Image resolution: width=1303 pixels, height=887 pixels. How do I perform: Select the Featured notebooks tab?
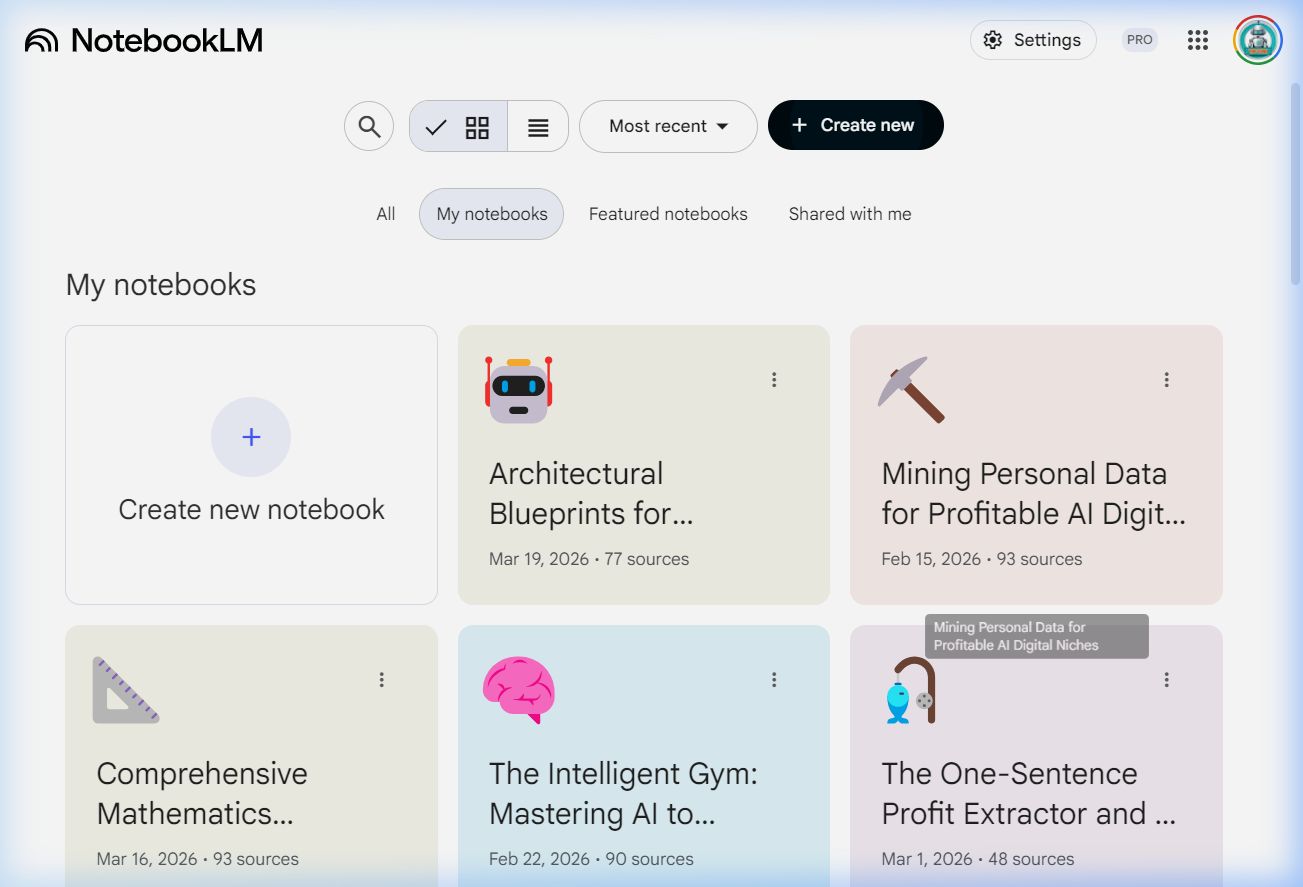(668, 214)
